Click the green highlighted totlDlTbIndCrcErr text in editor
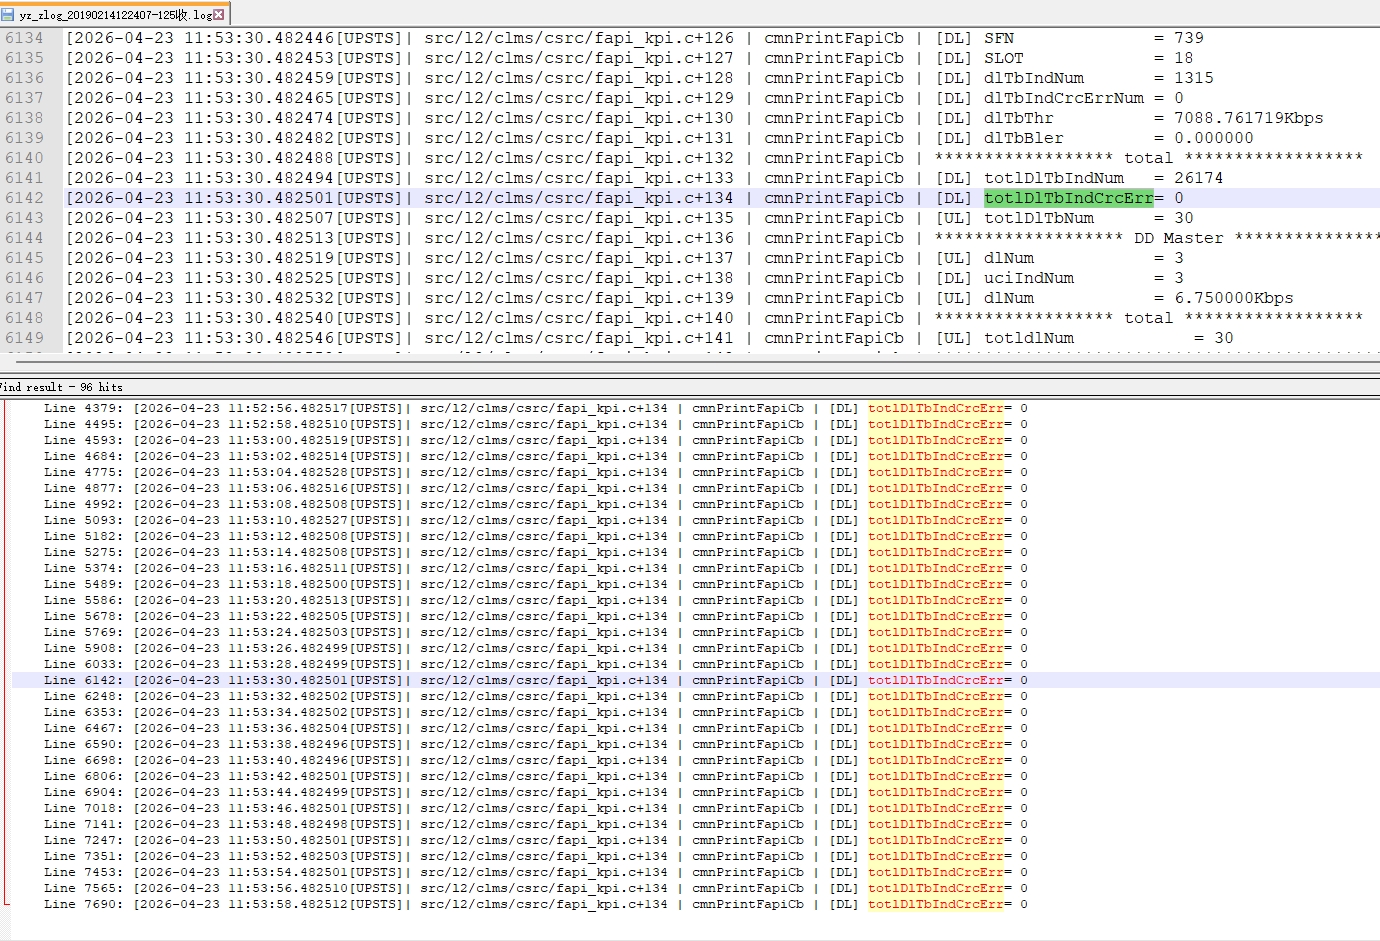1380x941 pixels. (1067, 198)
